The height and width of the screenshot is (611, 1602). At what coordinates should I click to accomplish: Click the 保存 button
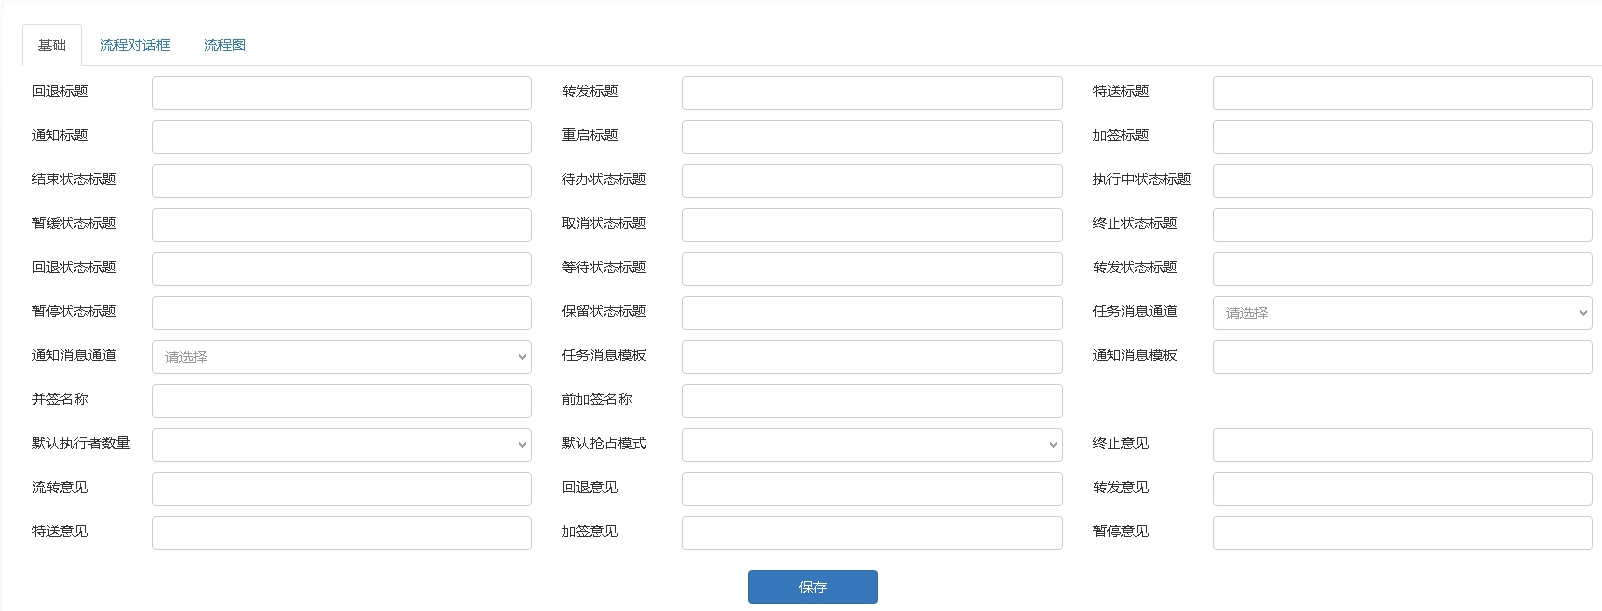[x=812, y=587]
